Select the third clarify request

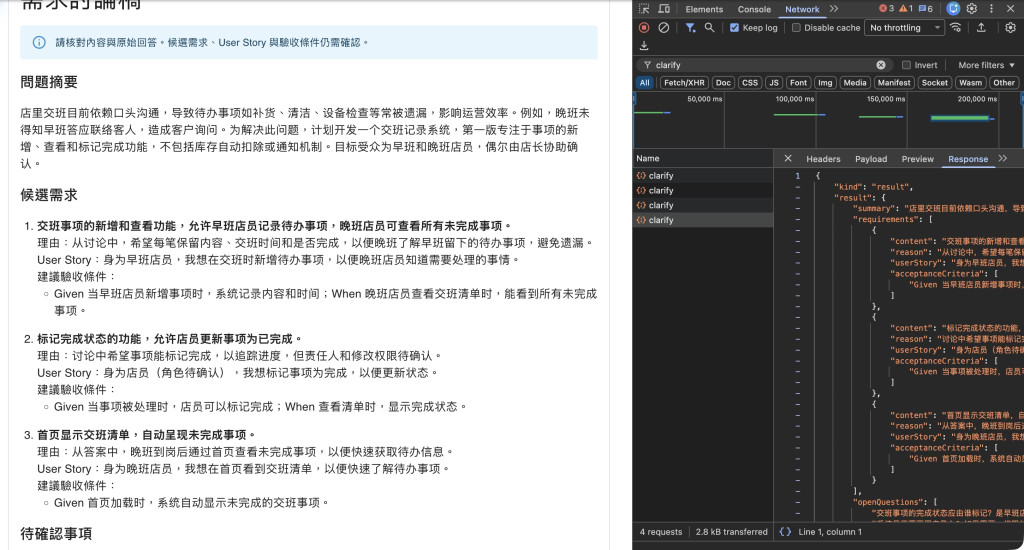pyautogui.click(x=703, y=205)
